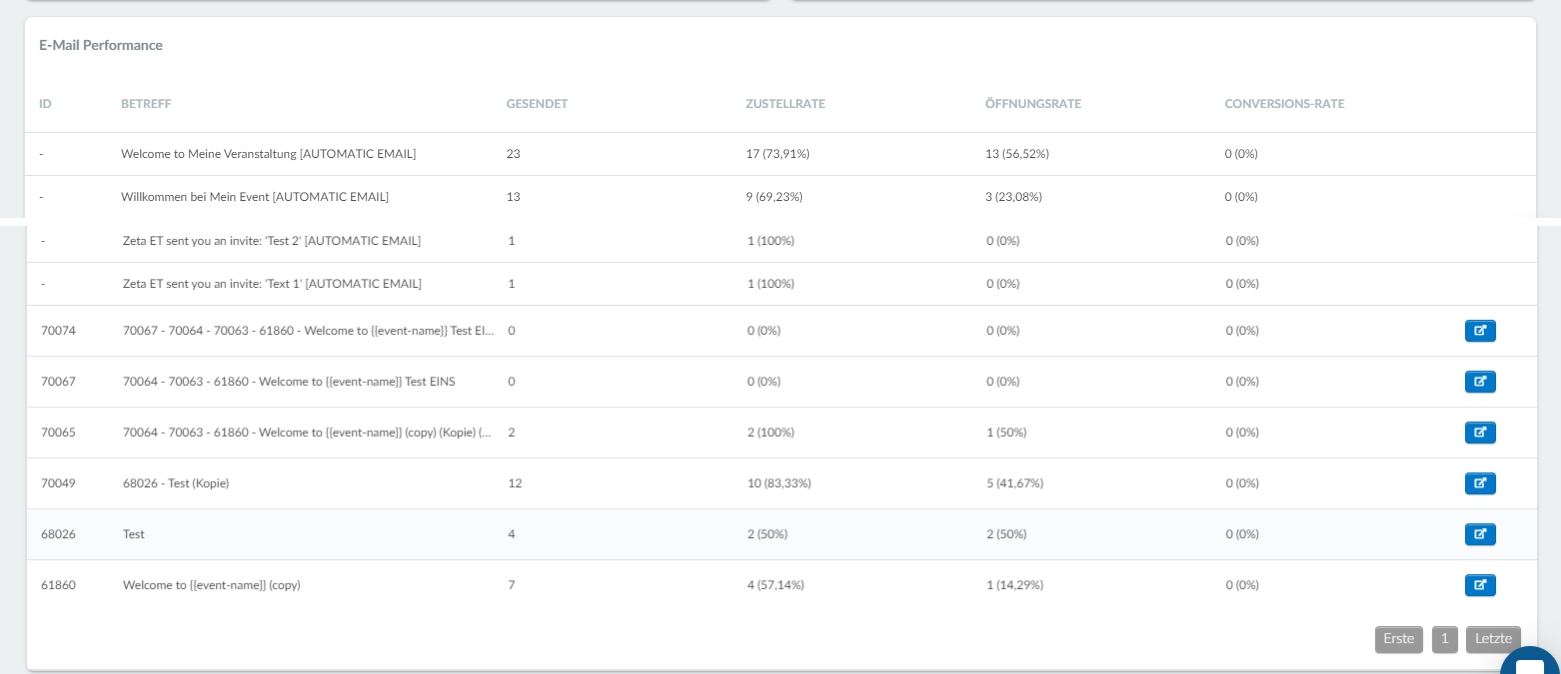Click delivery rate '17 (73,91%)'
1561x674 pixels.
(x=777, y=154)
